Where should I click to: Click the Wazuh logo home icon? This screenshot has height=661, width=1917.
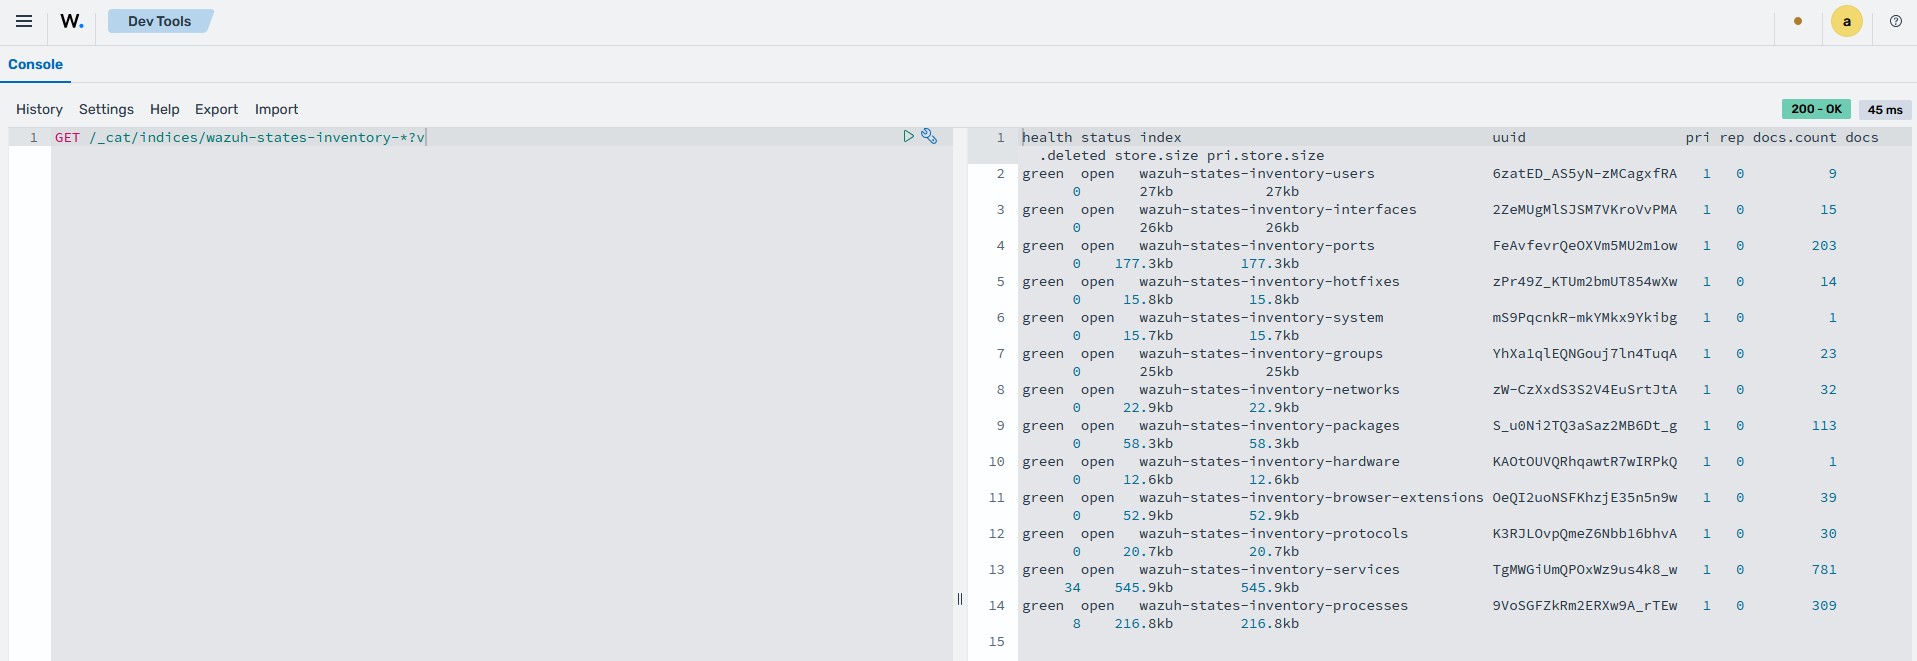coord(72,21)
